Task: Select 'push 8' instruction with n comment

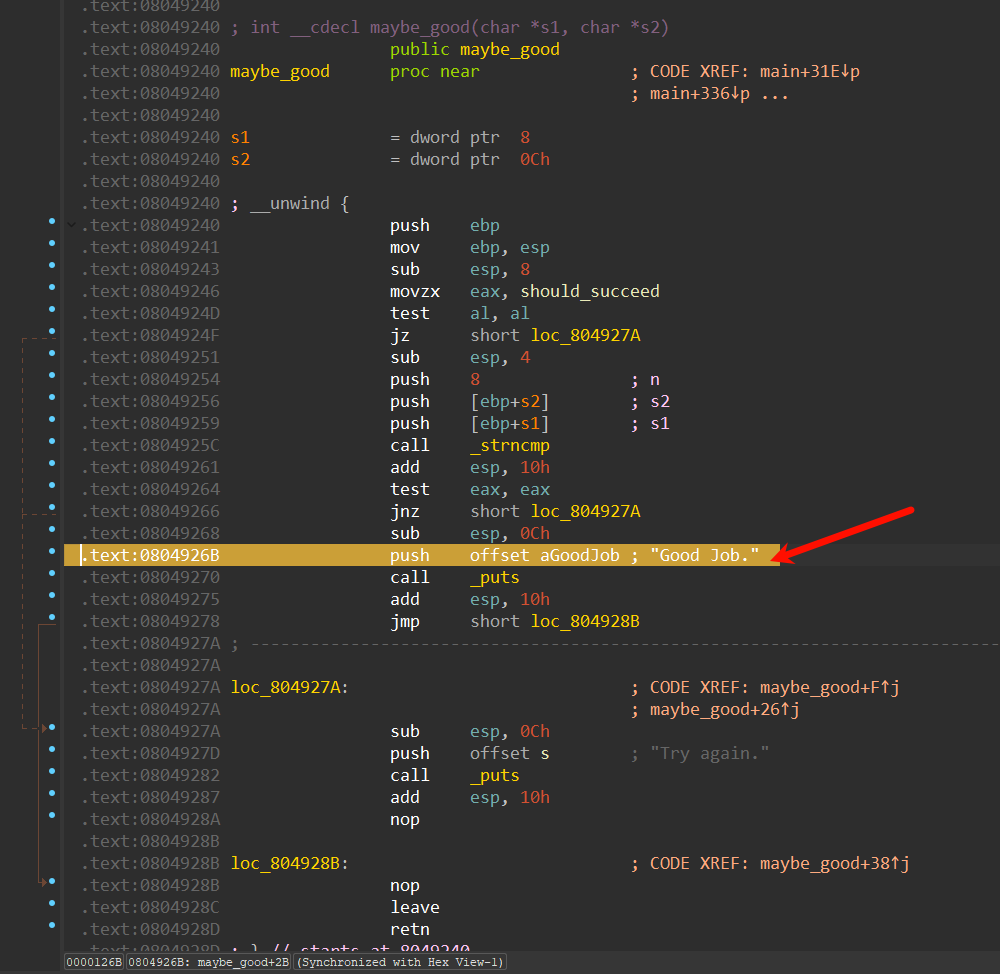Action: tap(524, 380)
